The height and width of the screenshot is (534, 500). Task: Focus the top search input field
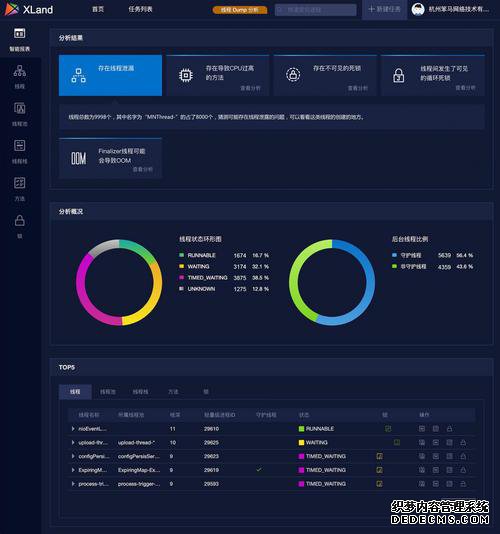(315, 10)
